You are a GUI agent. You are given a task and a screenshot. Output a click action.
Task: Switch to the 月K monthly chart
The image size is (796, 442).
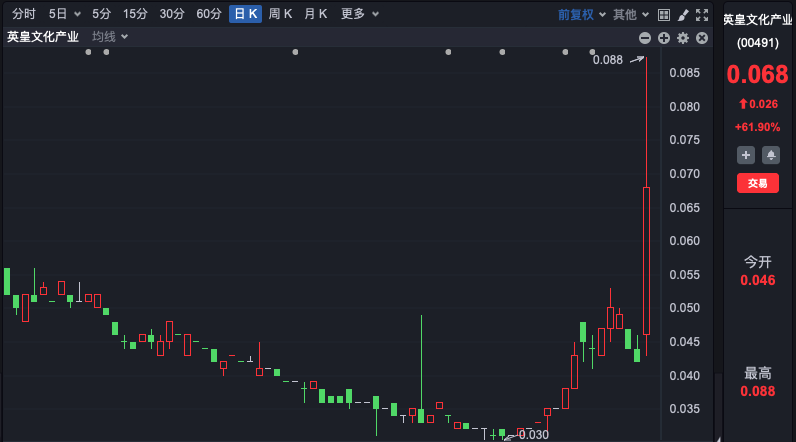coord(316,14)
